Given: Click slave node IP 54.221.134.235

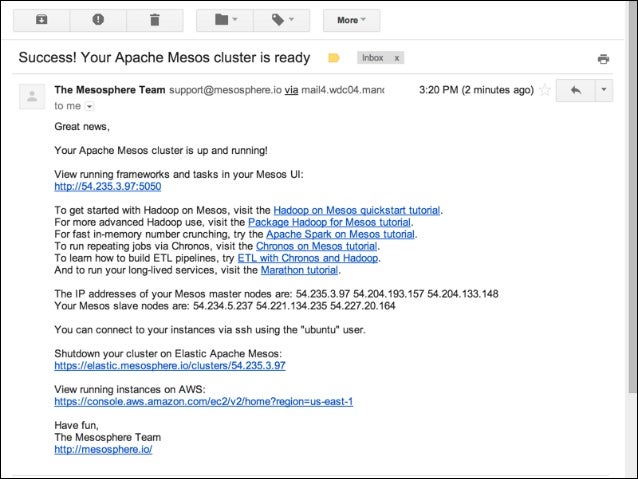Looking at the screenshot, I should coord(291,306).
